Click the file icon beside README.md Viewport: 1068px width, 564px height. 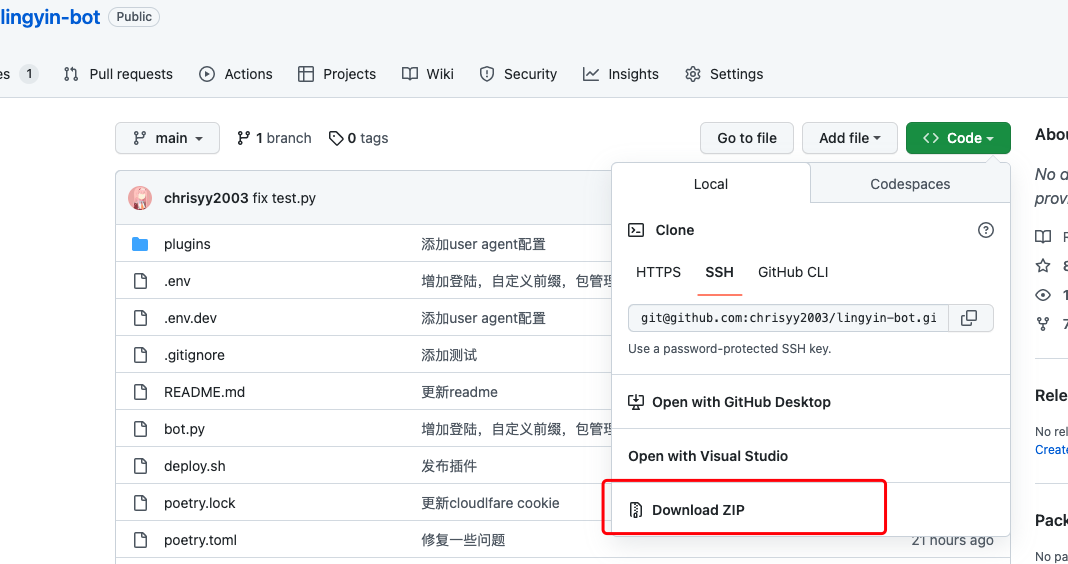(x=140, y=392)
